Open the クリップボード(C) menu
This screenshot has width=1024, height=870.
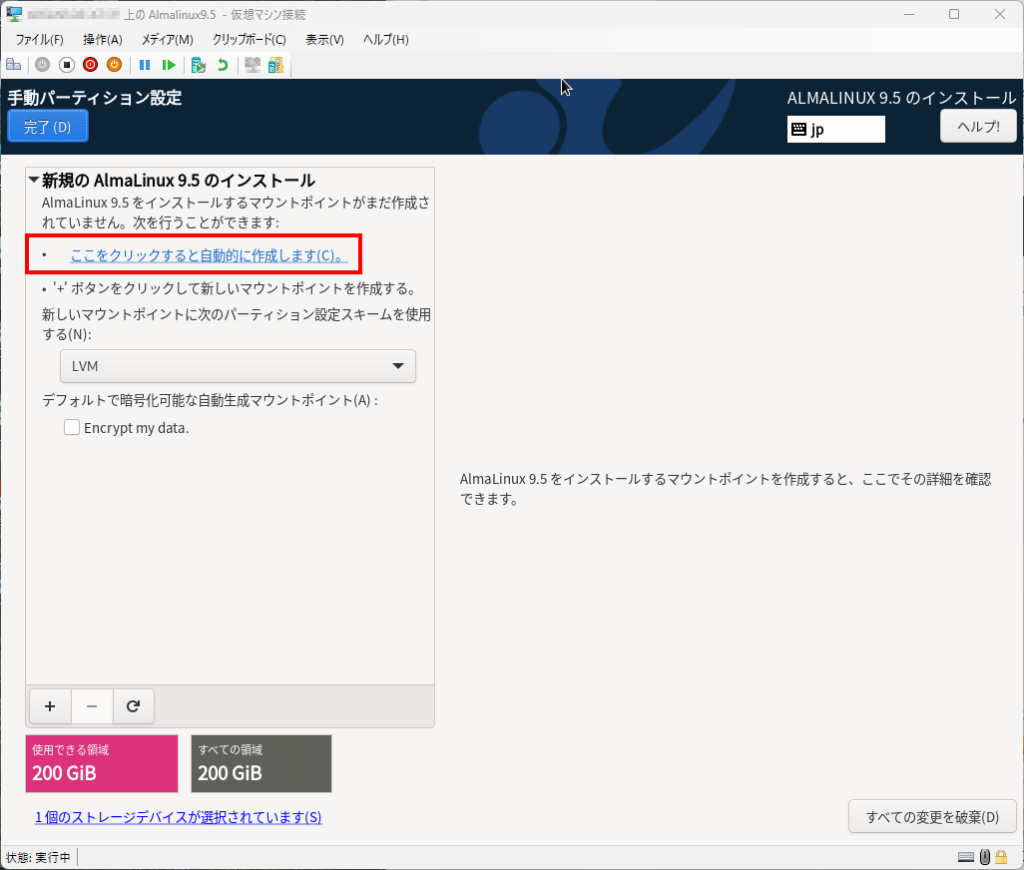(x=249, y=39)
